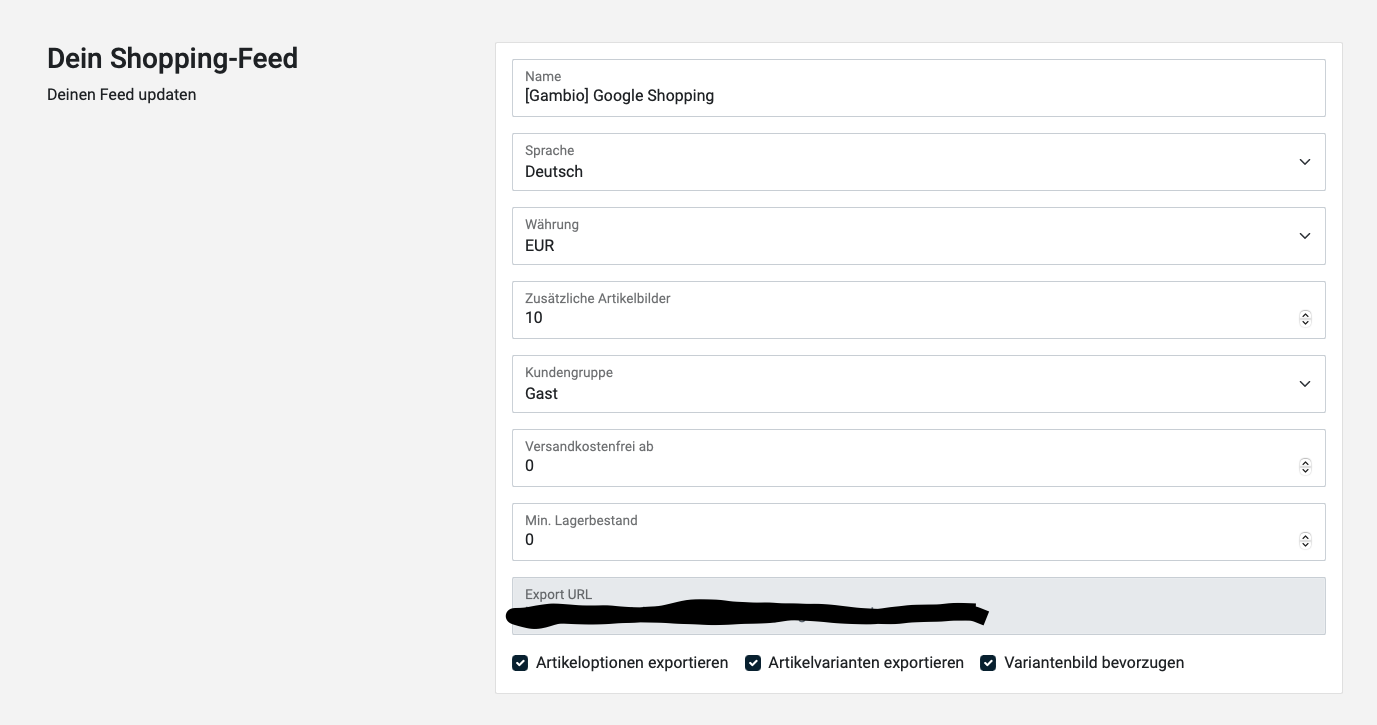Click the Name label above Google Shopping
Image resolution: width=1377 pixels, height=725 pixels.
543,76
